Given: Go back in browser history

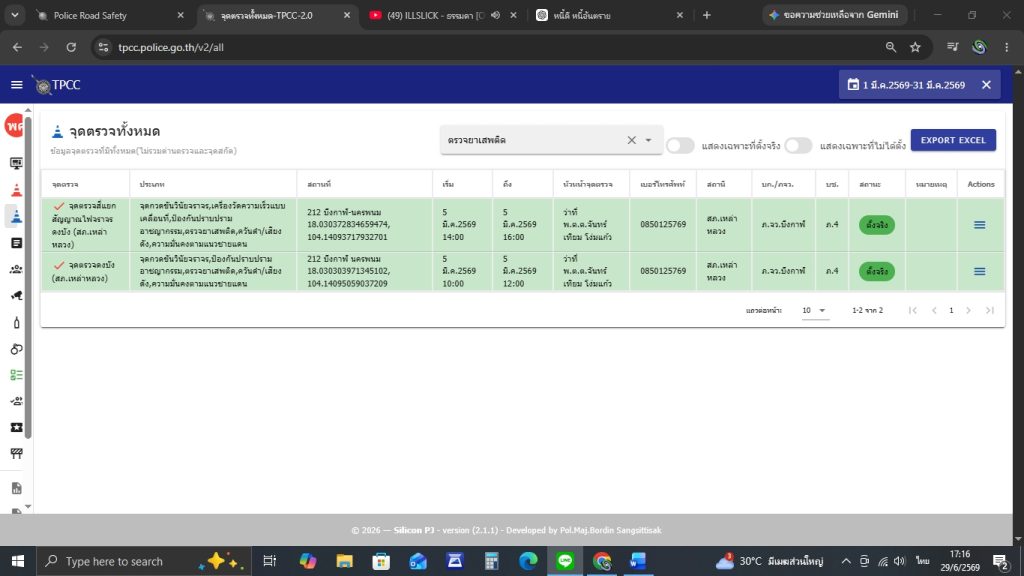Looking at the screenshot, I should 18,47.
